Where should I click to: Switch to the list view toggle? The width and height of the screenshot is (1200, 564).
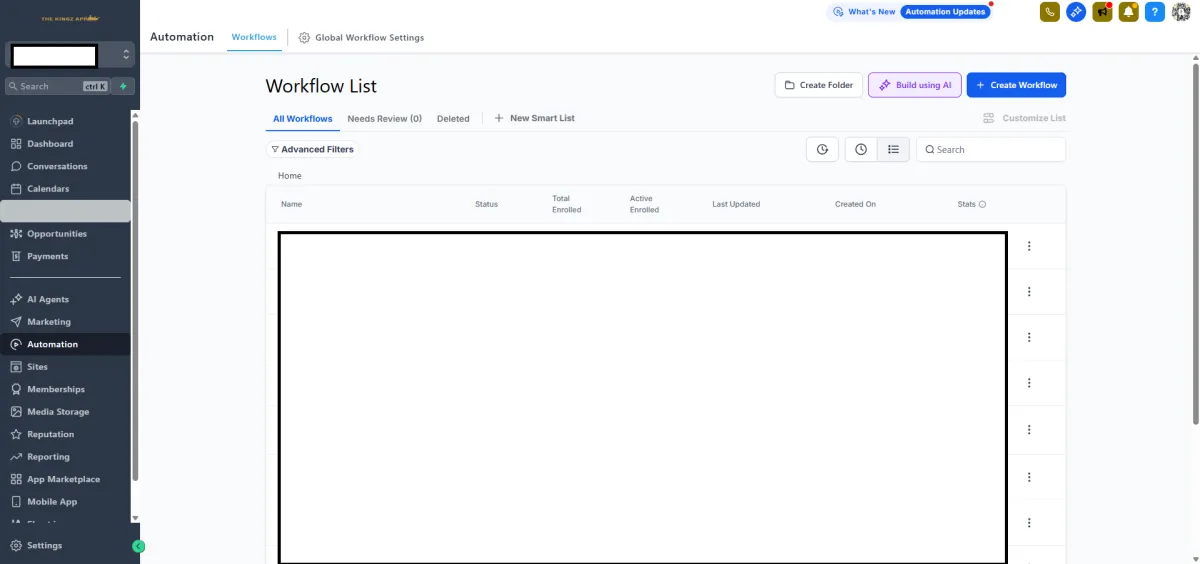click(893, 149)
